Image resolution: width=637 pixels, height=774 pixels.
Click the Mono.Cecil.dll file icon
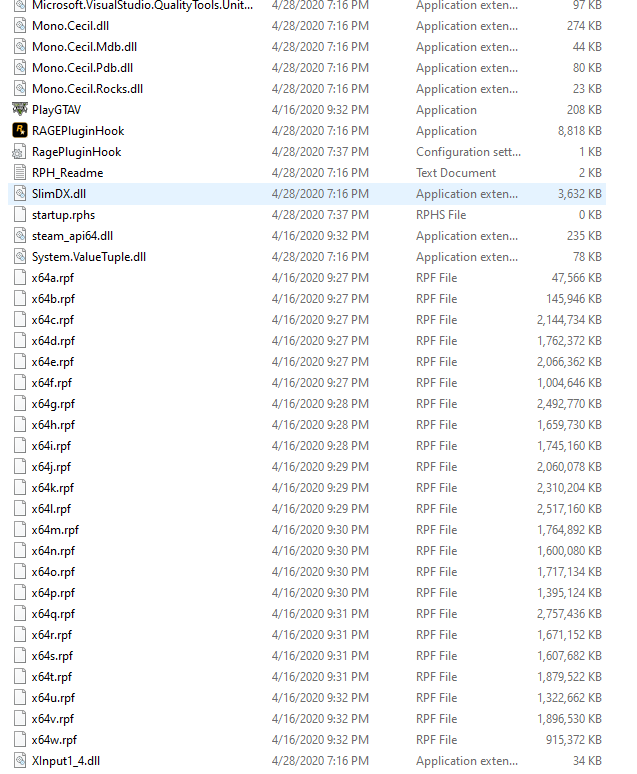(20, 26)
